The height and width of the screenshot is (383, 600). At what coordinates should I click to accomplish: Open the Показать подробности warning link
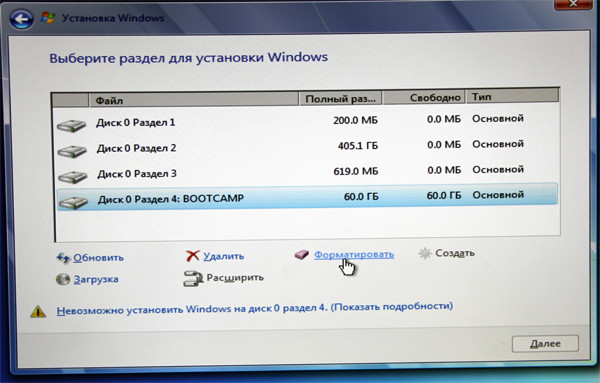click(391, 306)
